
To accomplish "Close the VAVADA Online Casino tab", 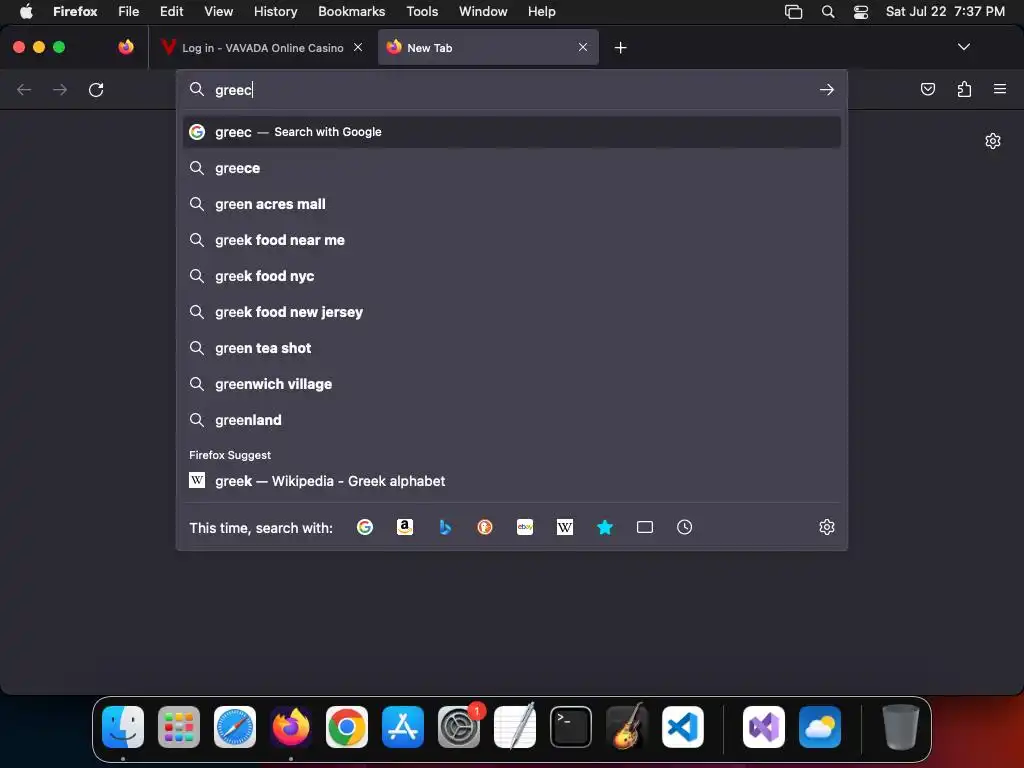I will point(358,47).
